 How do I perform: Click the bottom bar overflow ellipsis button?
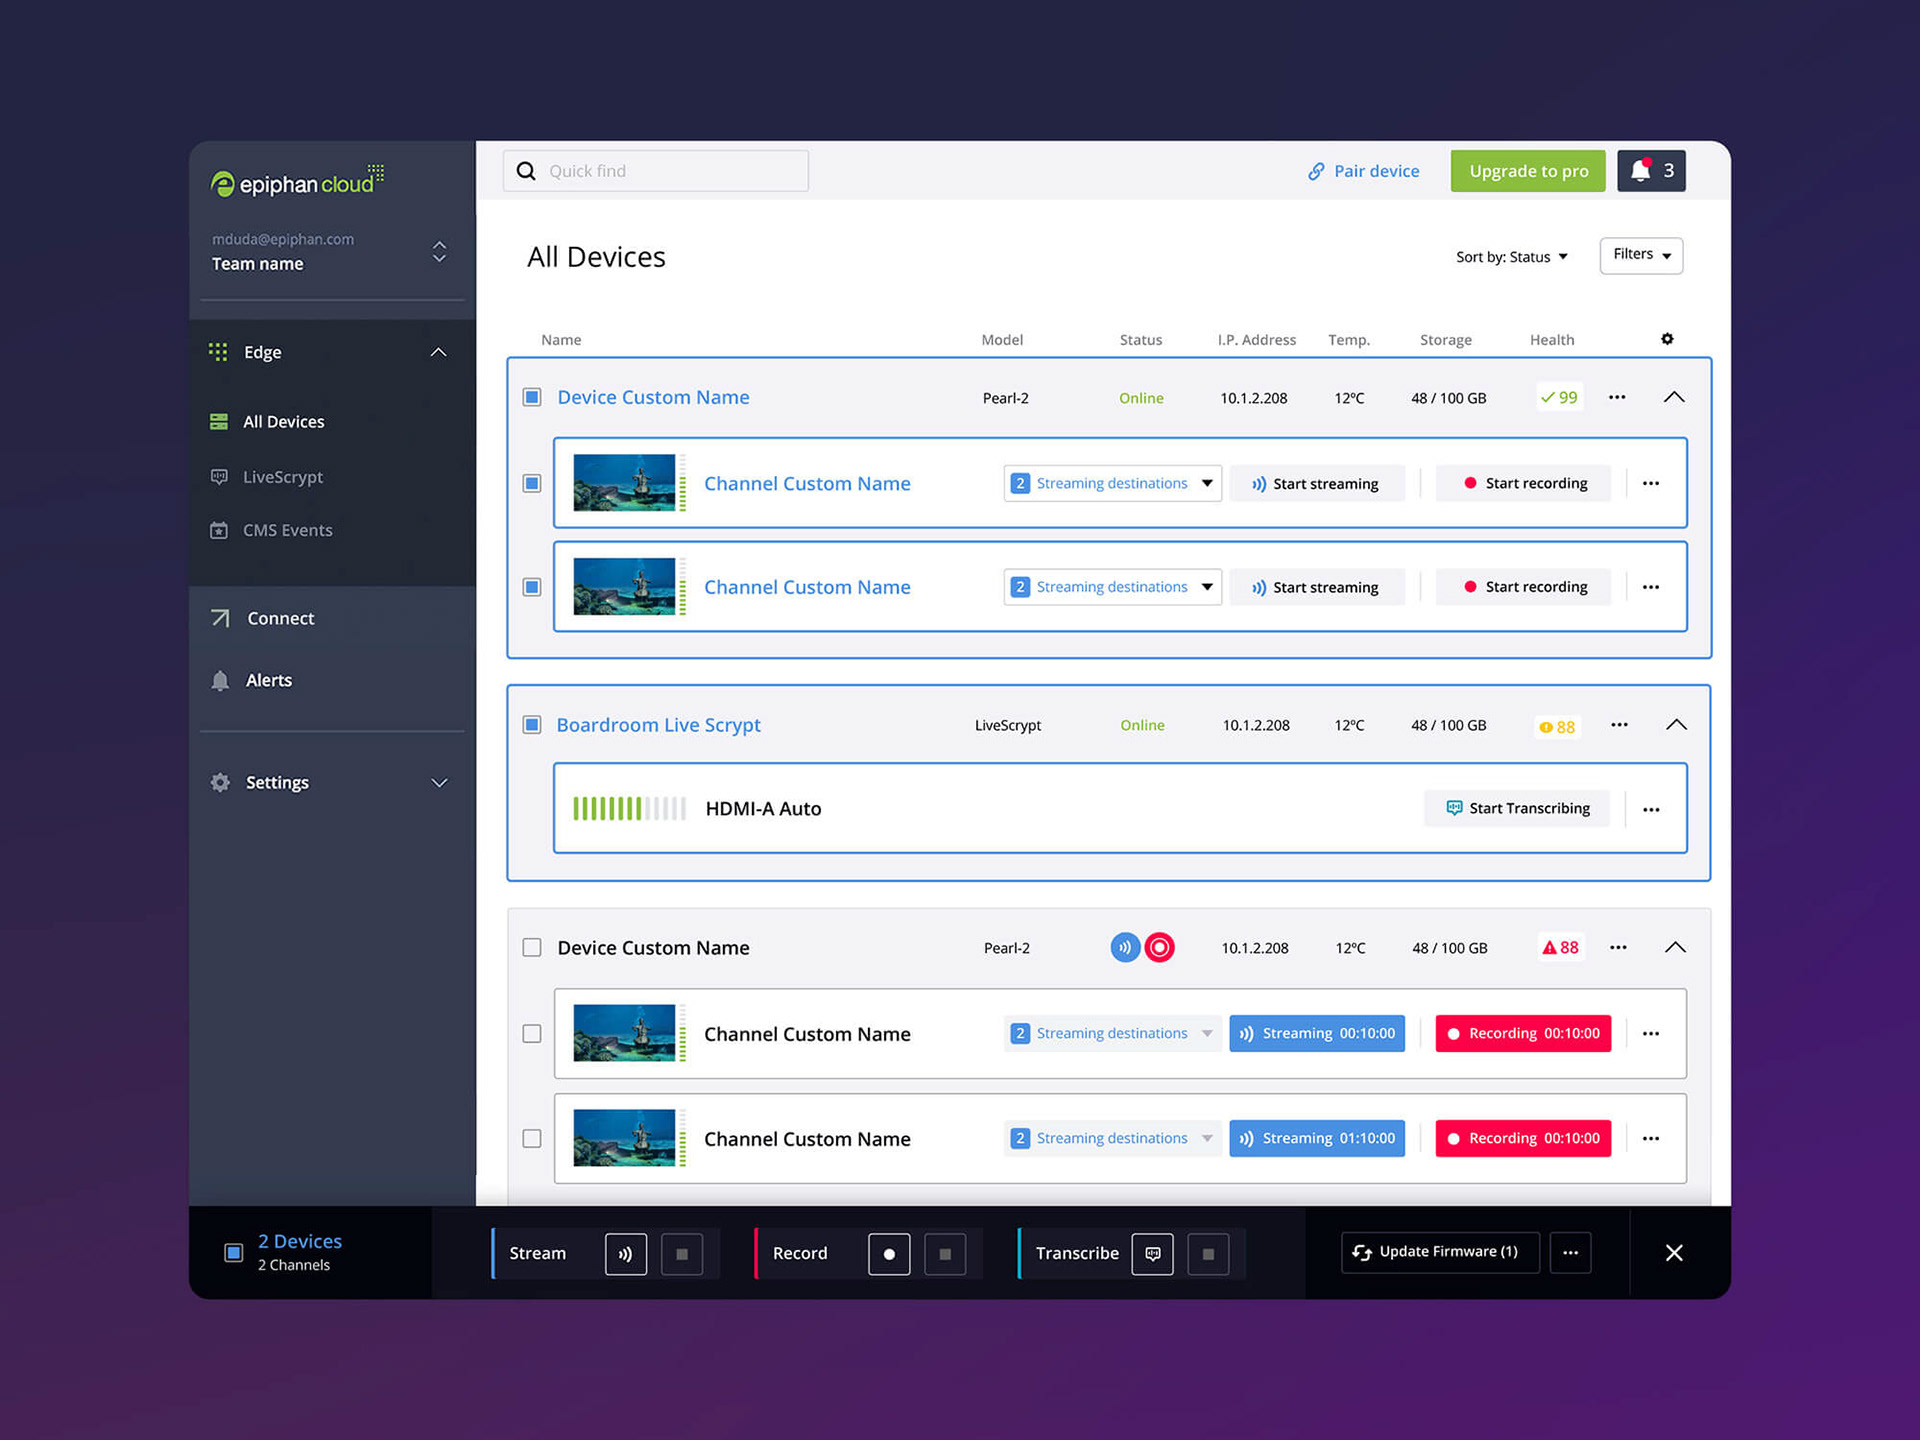click(1570, 1253)
